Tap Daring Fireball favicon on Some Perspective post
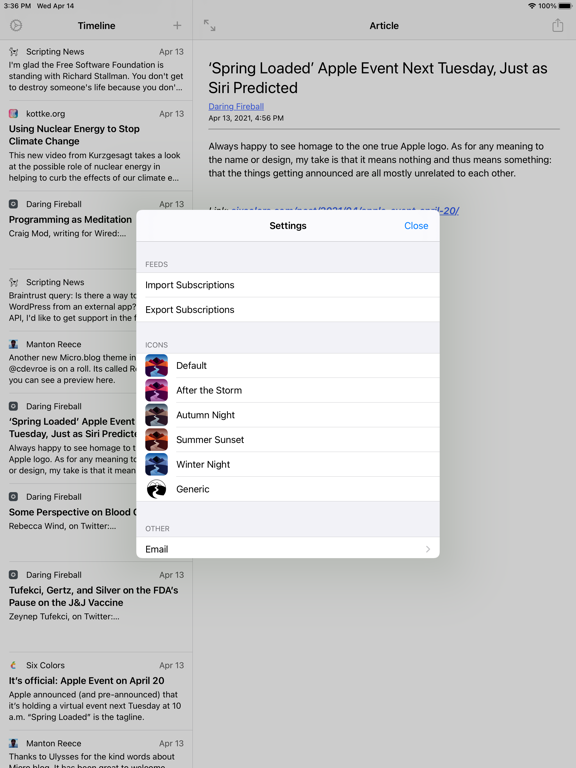This screenshot has height=768, width=576. tap(14, 497)
